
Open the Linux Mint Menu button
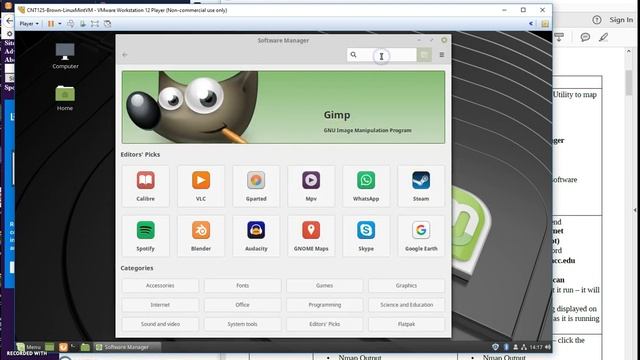[x=29, y=347]
